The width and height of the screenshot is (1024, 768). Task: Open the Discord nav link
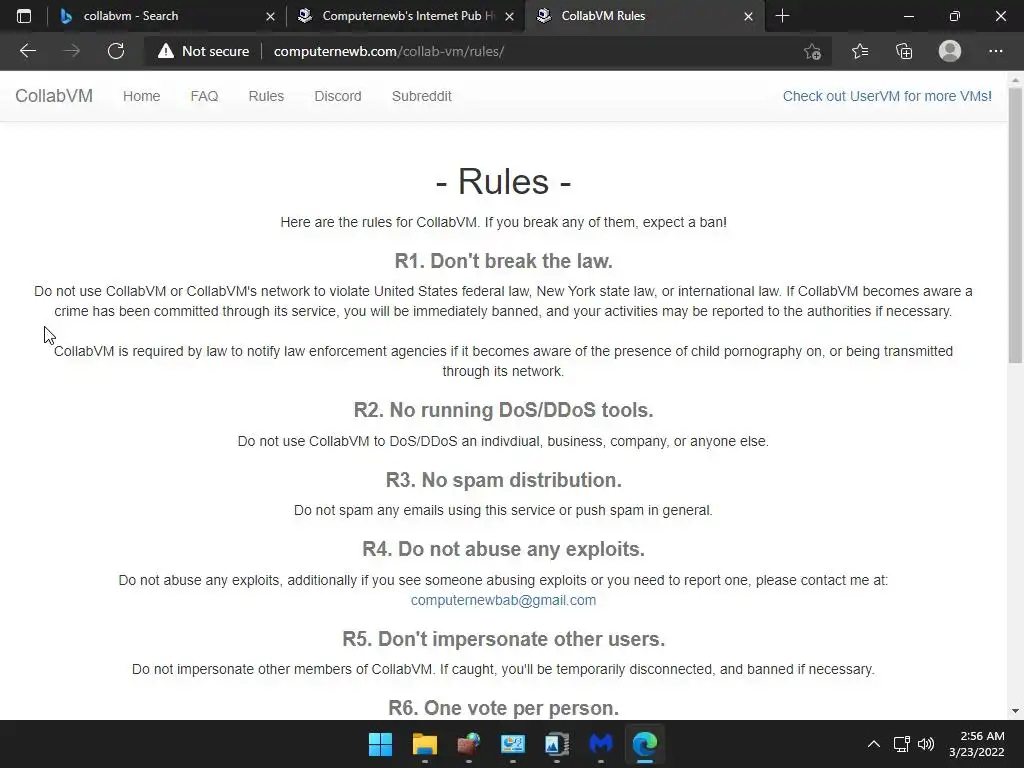point(338,96)
